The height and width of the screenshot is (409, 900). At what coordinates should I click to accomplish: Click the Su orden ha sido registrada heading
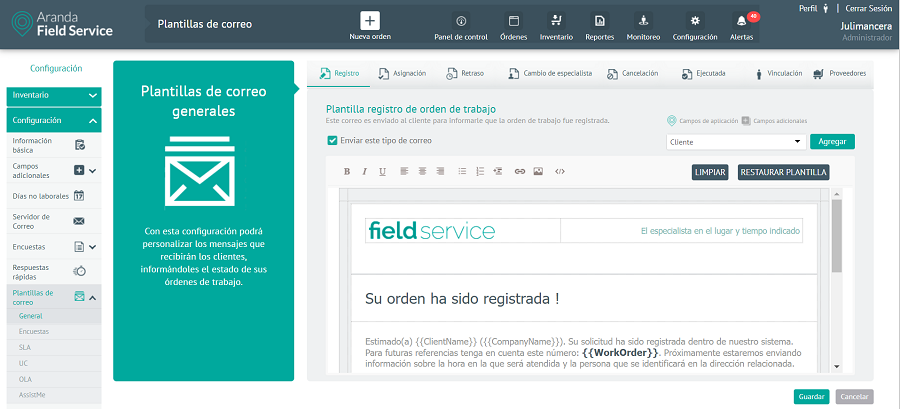tap(461, 299)
